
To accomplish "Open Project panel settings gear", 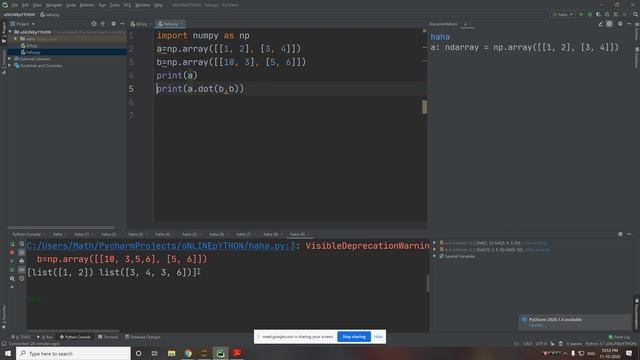I will click(x=113, y=24).
